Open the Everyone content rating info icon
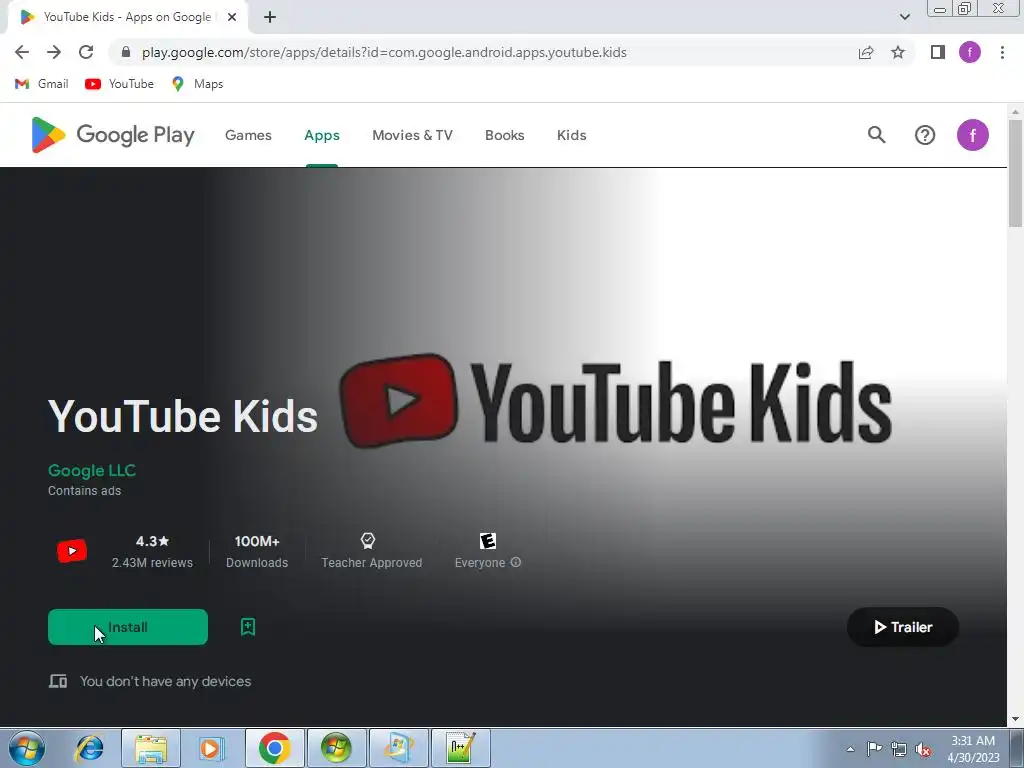Screen dimensions: 1024x768 click(x=516, y=562)
